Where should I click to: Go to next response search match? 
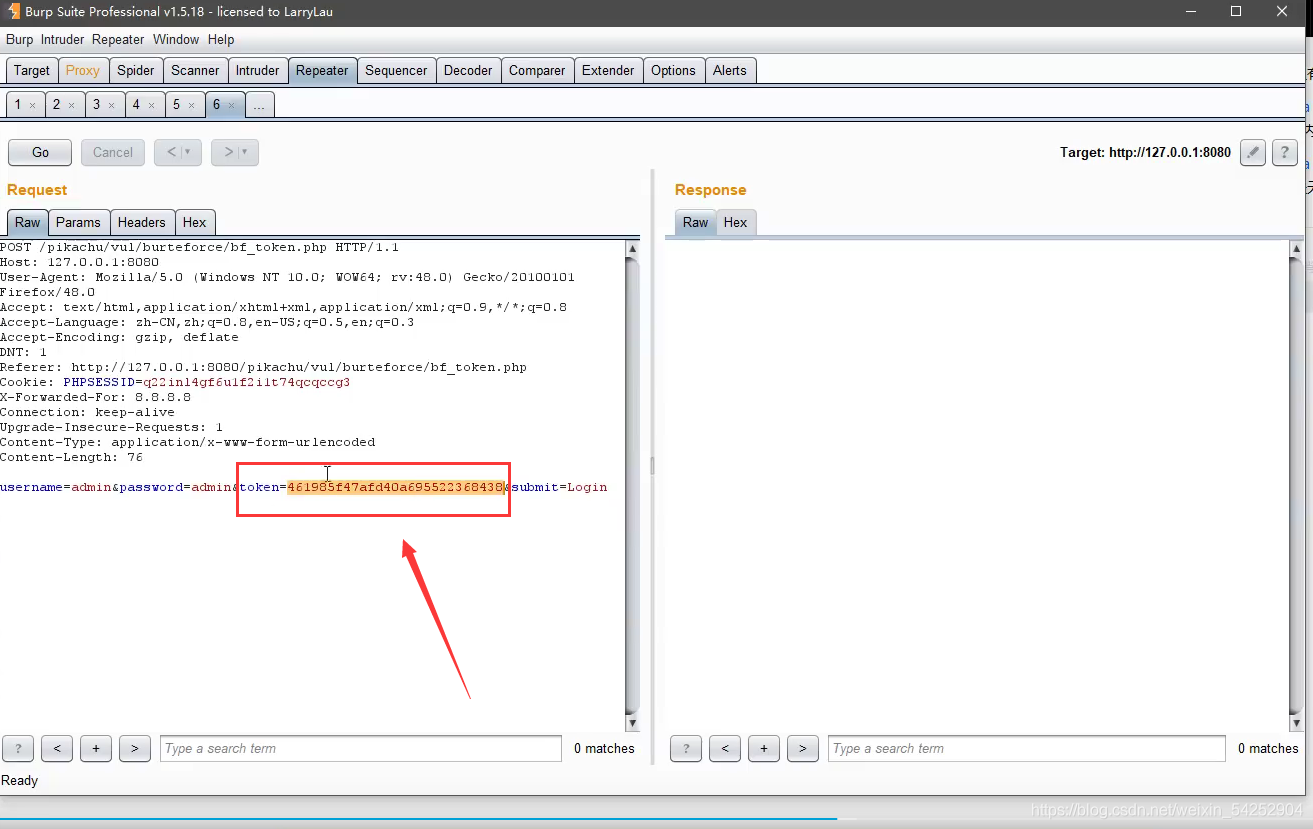coord(803,748)
